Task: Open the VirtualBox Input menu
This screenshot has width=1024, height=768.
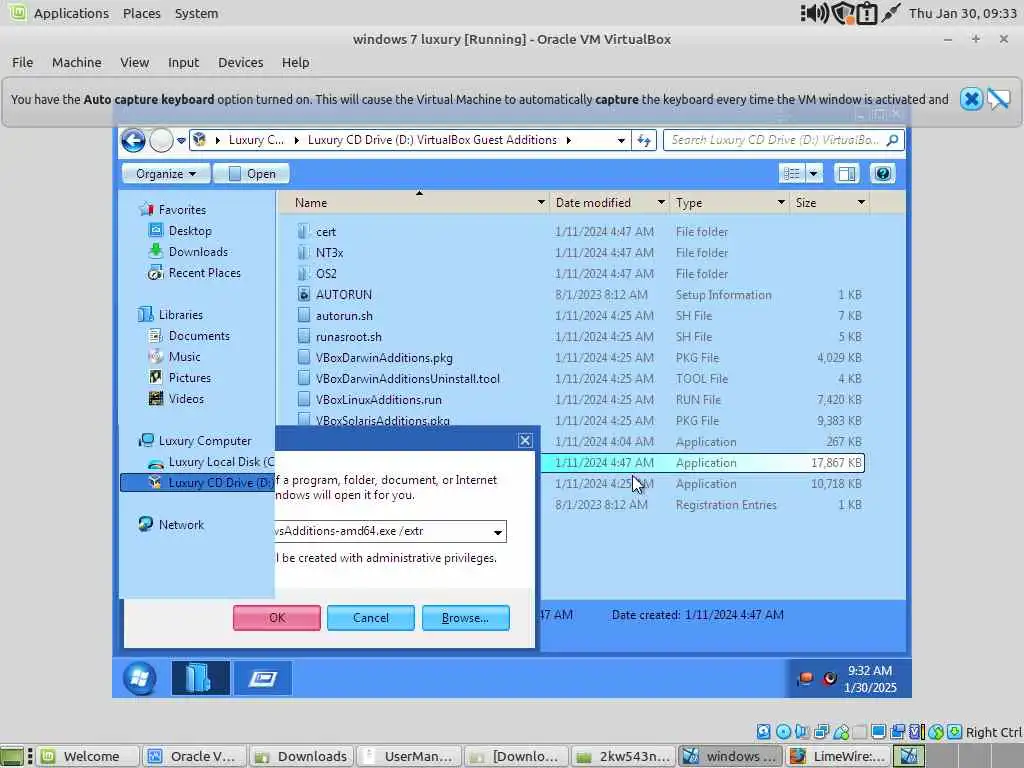Action: click(183, 63)
